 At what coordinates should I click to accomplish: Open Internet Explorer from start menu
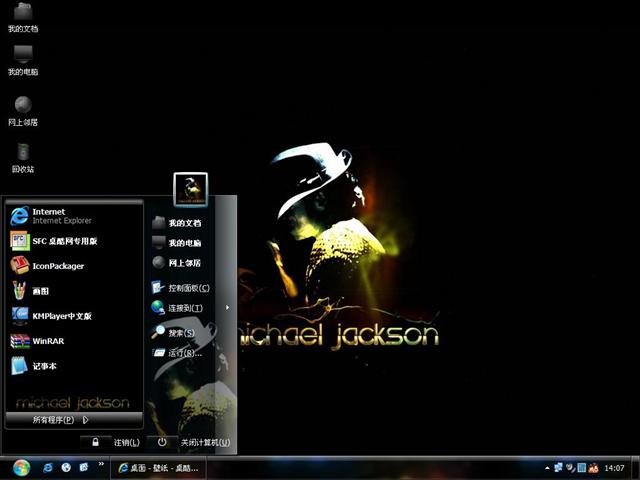50,216
